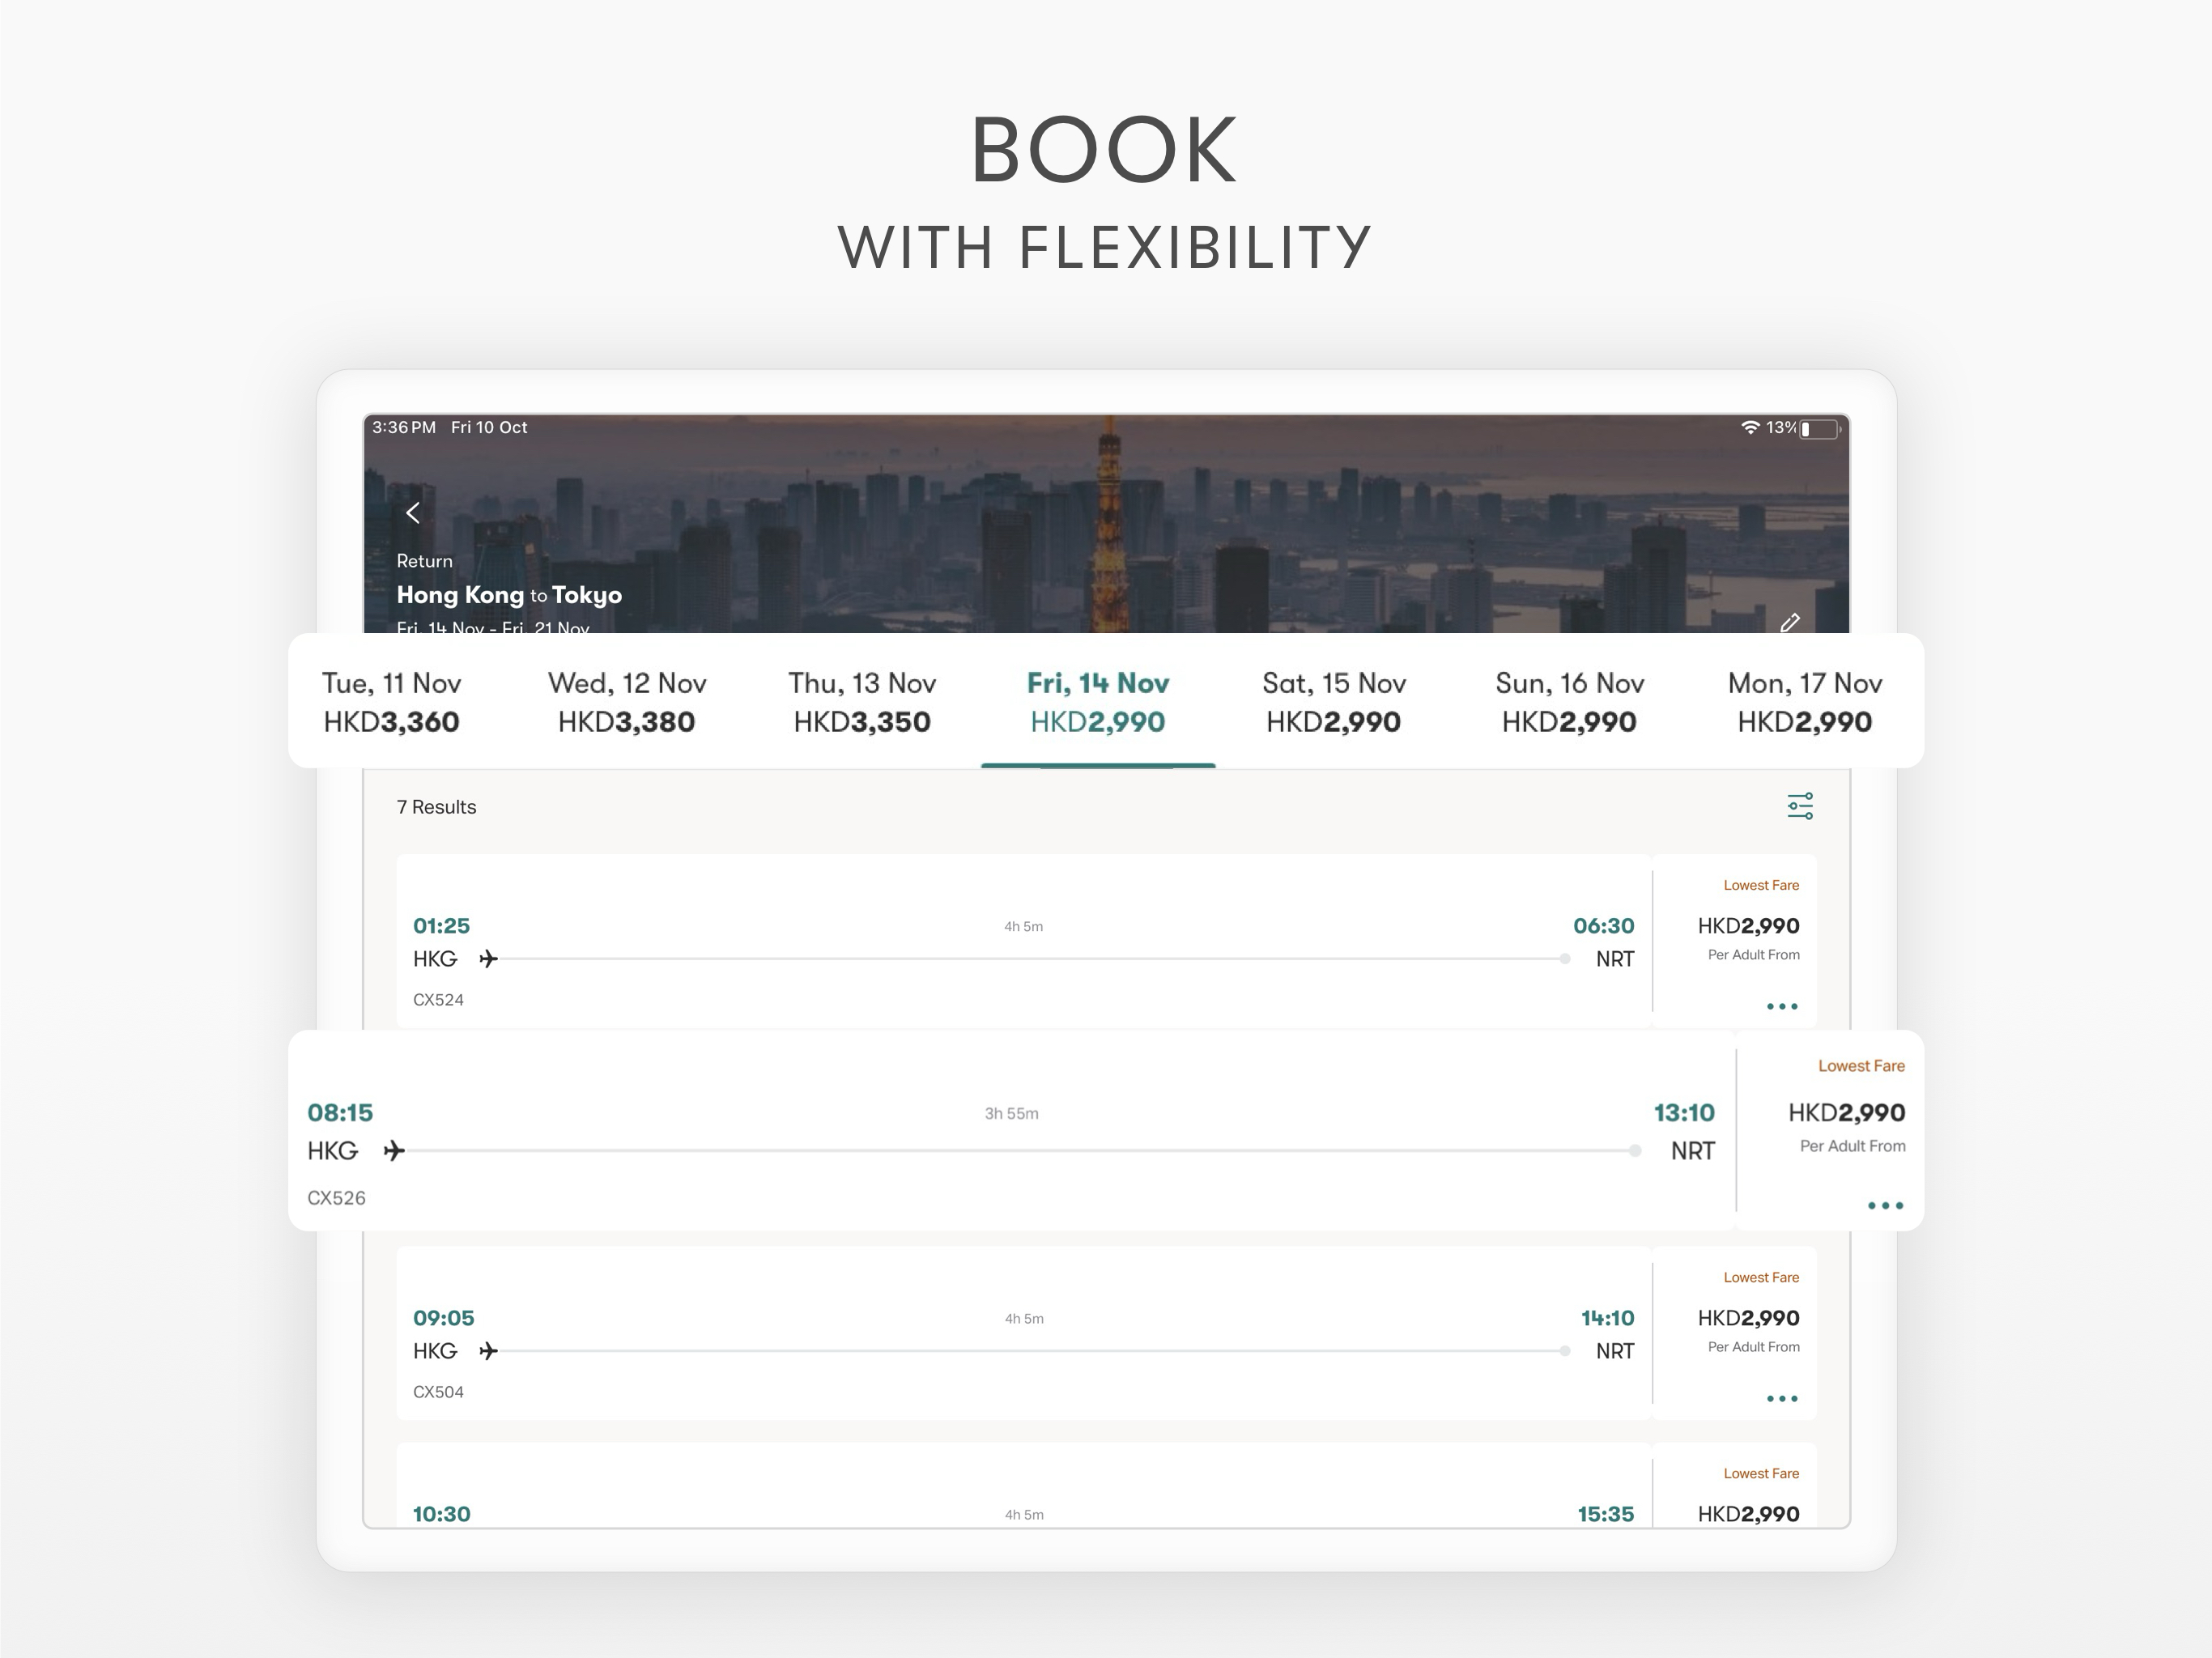Image resolution: width=2212 pixels, height=1658 pixels.
Task: Click HKD2,990 fare for CX526
Action: tap(1846, 1113)
